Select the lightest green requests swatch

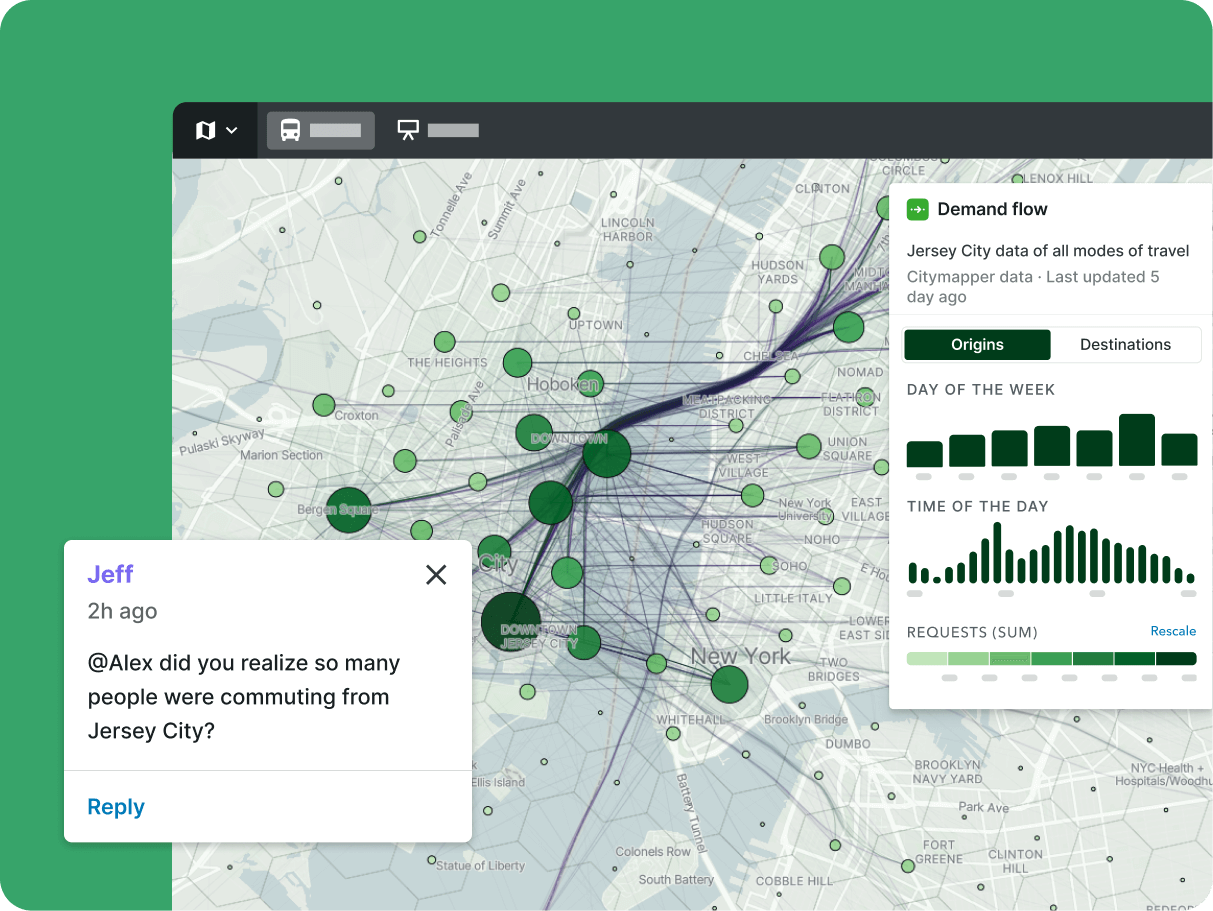click(926, 658)
